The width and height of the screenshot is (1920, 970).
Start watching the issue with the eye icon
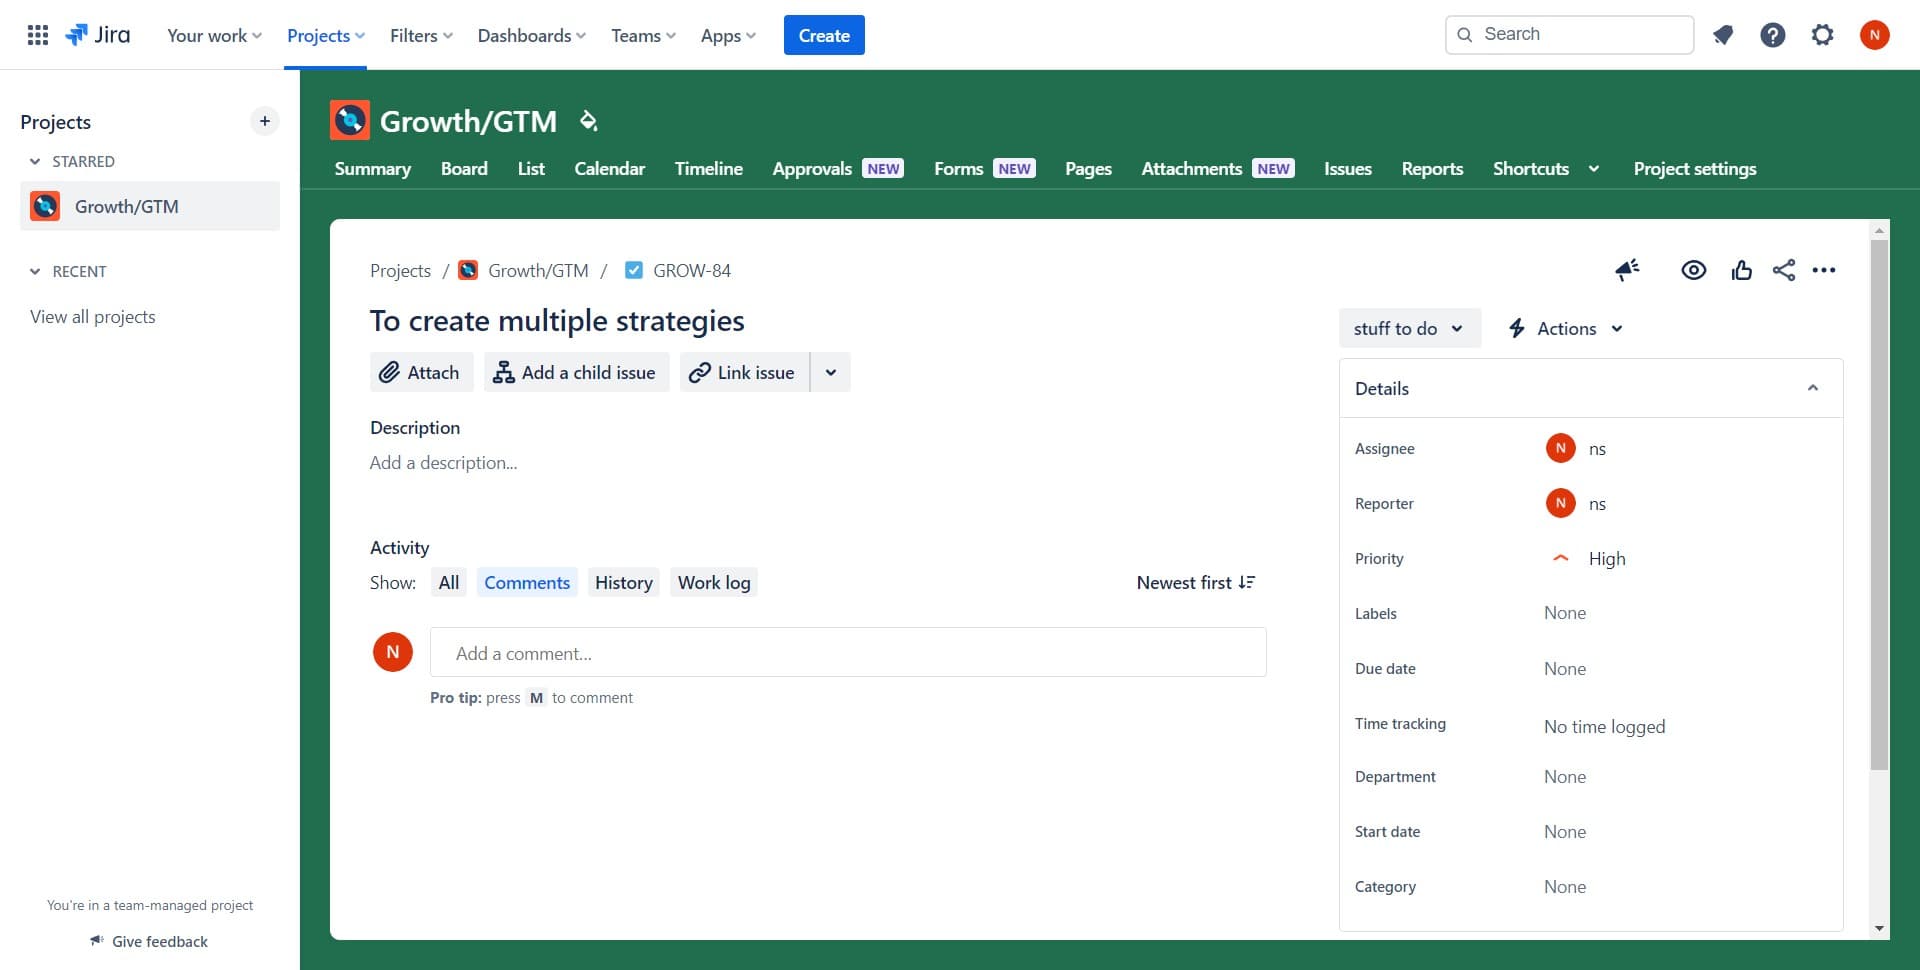click(x=1693, y=270)
